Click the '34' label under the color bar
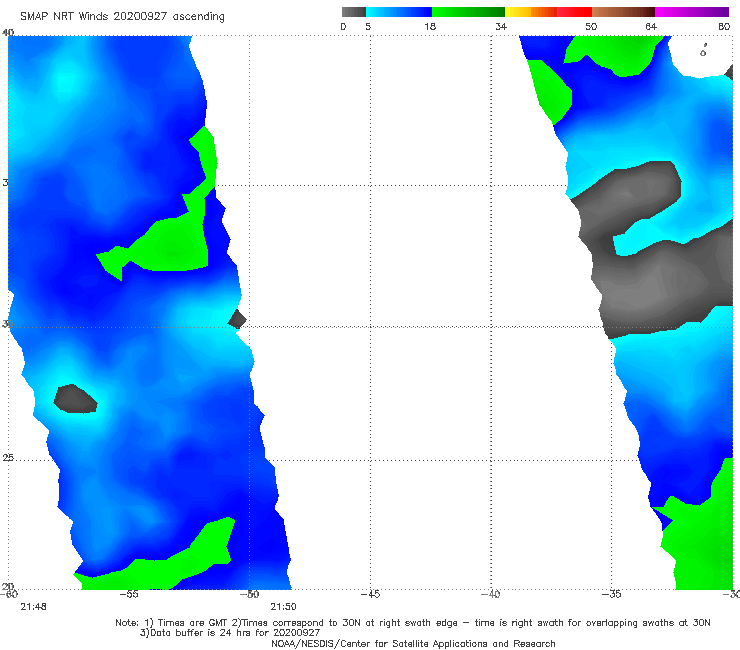The width and height of the screenshot is (740, 650). (x=501, y=27)
